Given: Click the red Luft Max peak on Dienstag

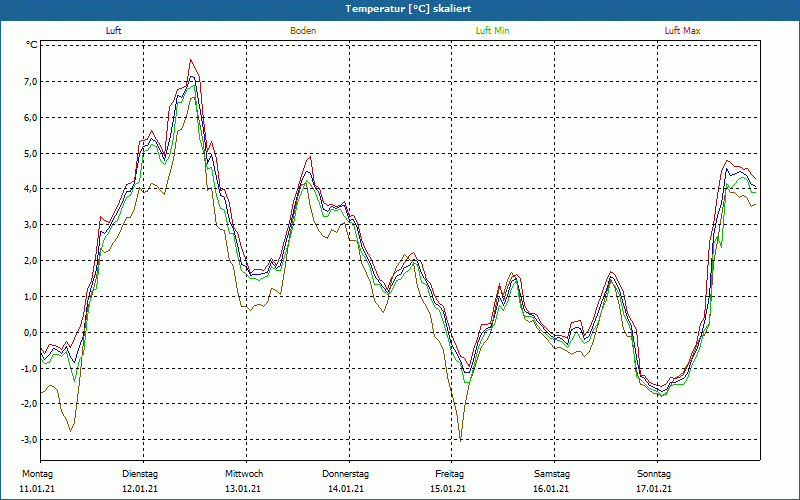Looking at the screenshot, I should (191, 60).
